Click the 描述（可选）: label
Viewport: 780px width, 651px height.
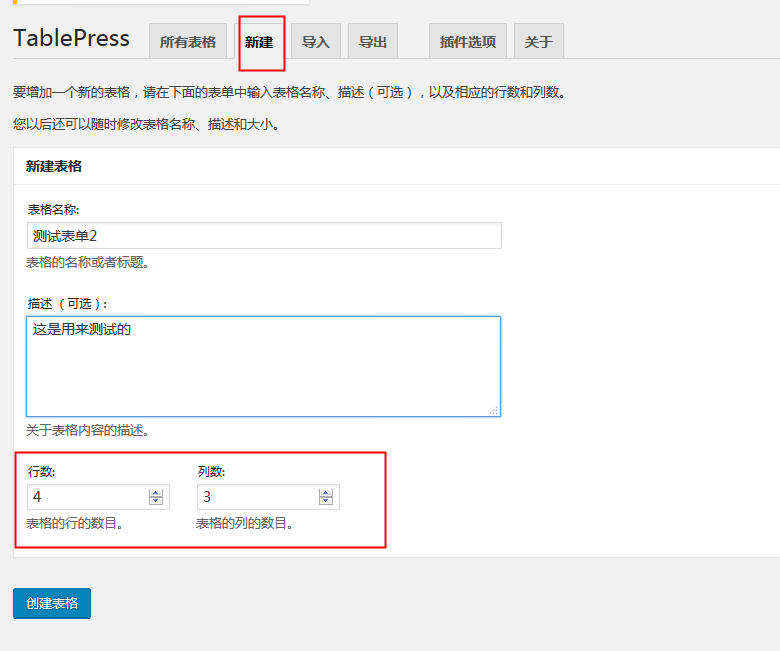pyautogui.click(x=67, y=303)
